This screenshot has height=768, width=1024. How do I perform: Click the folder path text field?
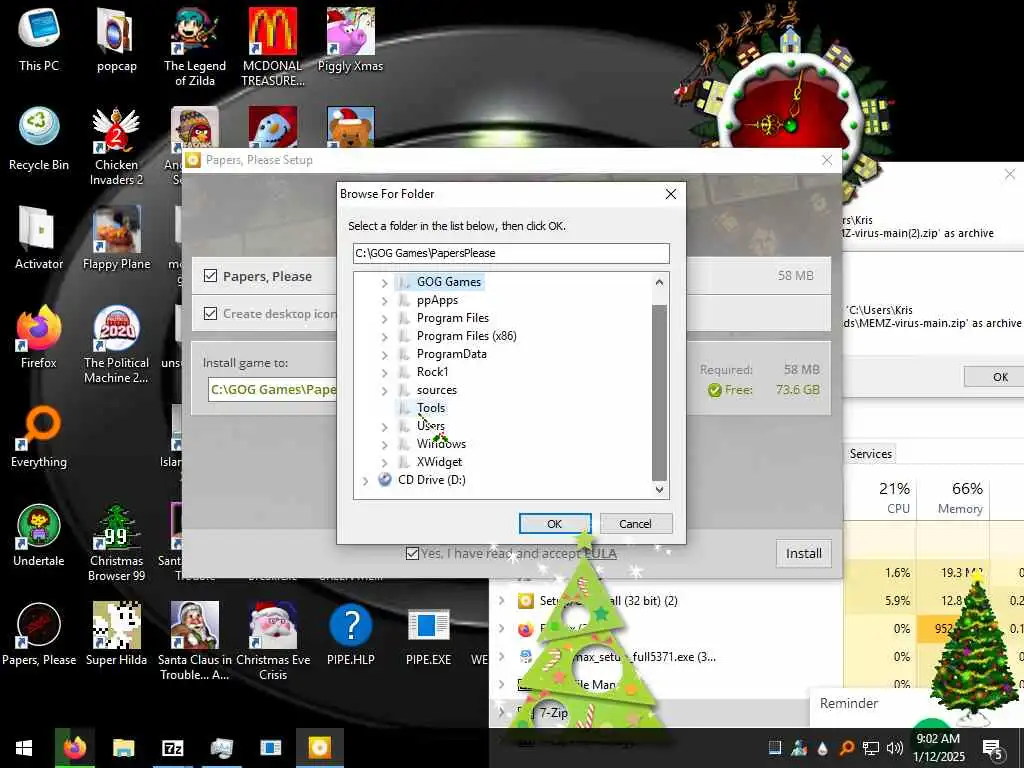tap(511, 253)
